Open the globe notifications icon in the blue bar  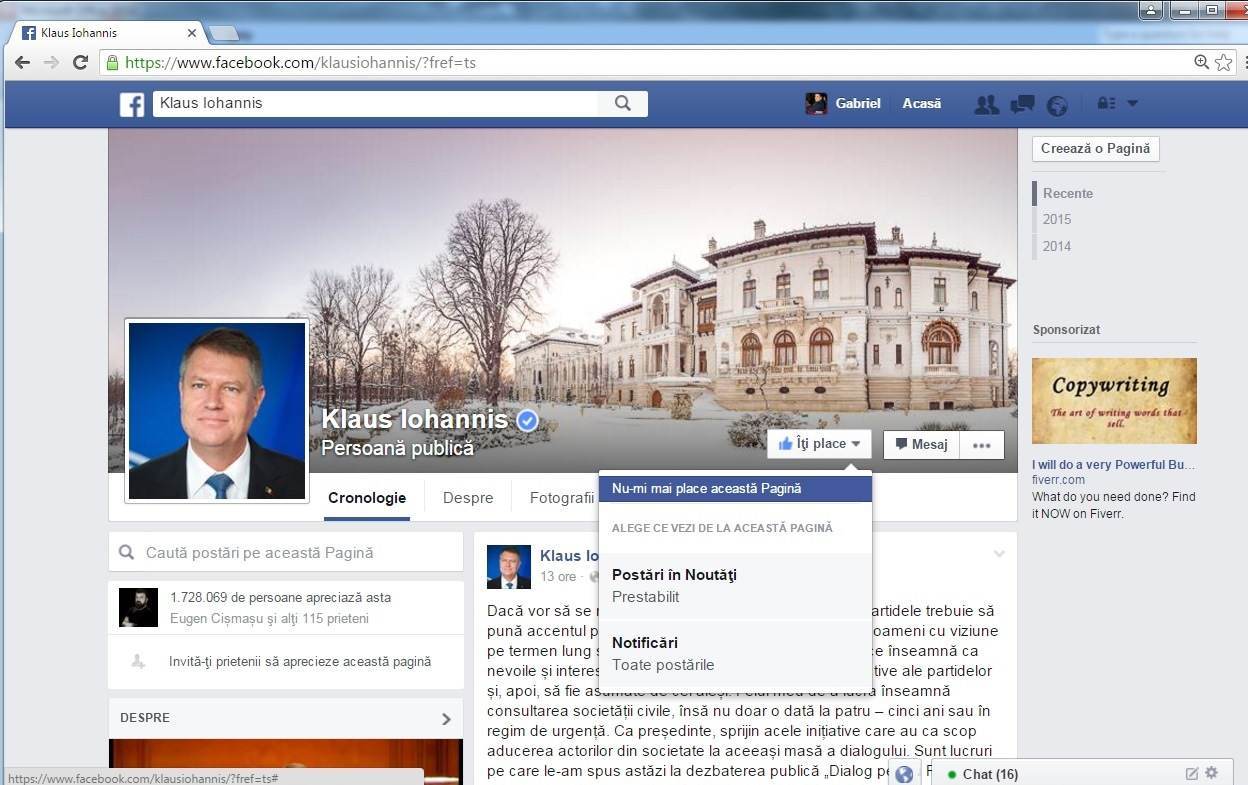(1057, 105)
